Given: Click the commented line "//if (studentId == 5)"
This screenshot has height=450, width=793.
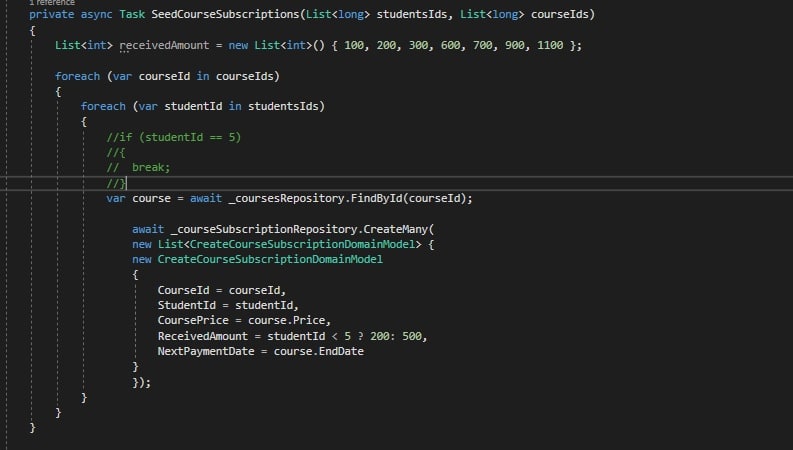Looking at the screenshot, I should pyautogui.click(x=173, y=137).
